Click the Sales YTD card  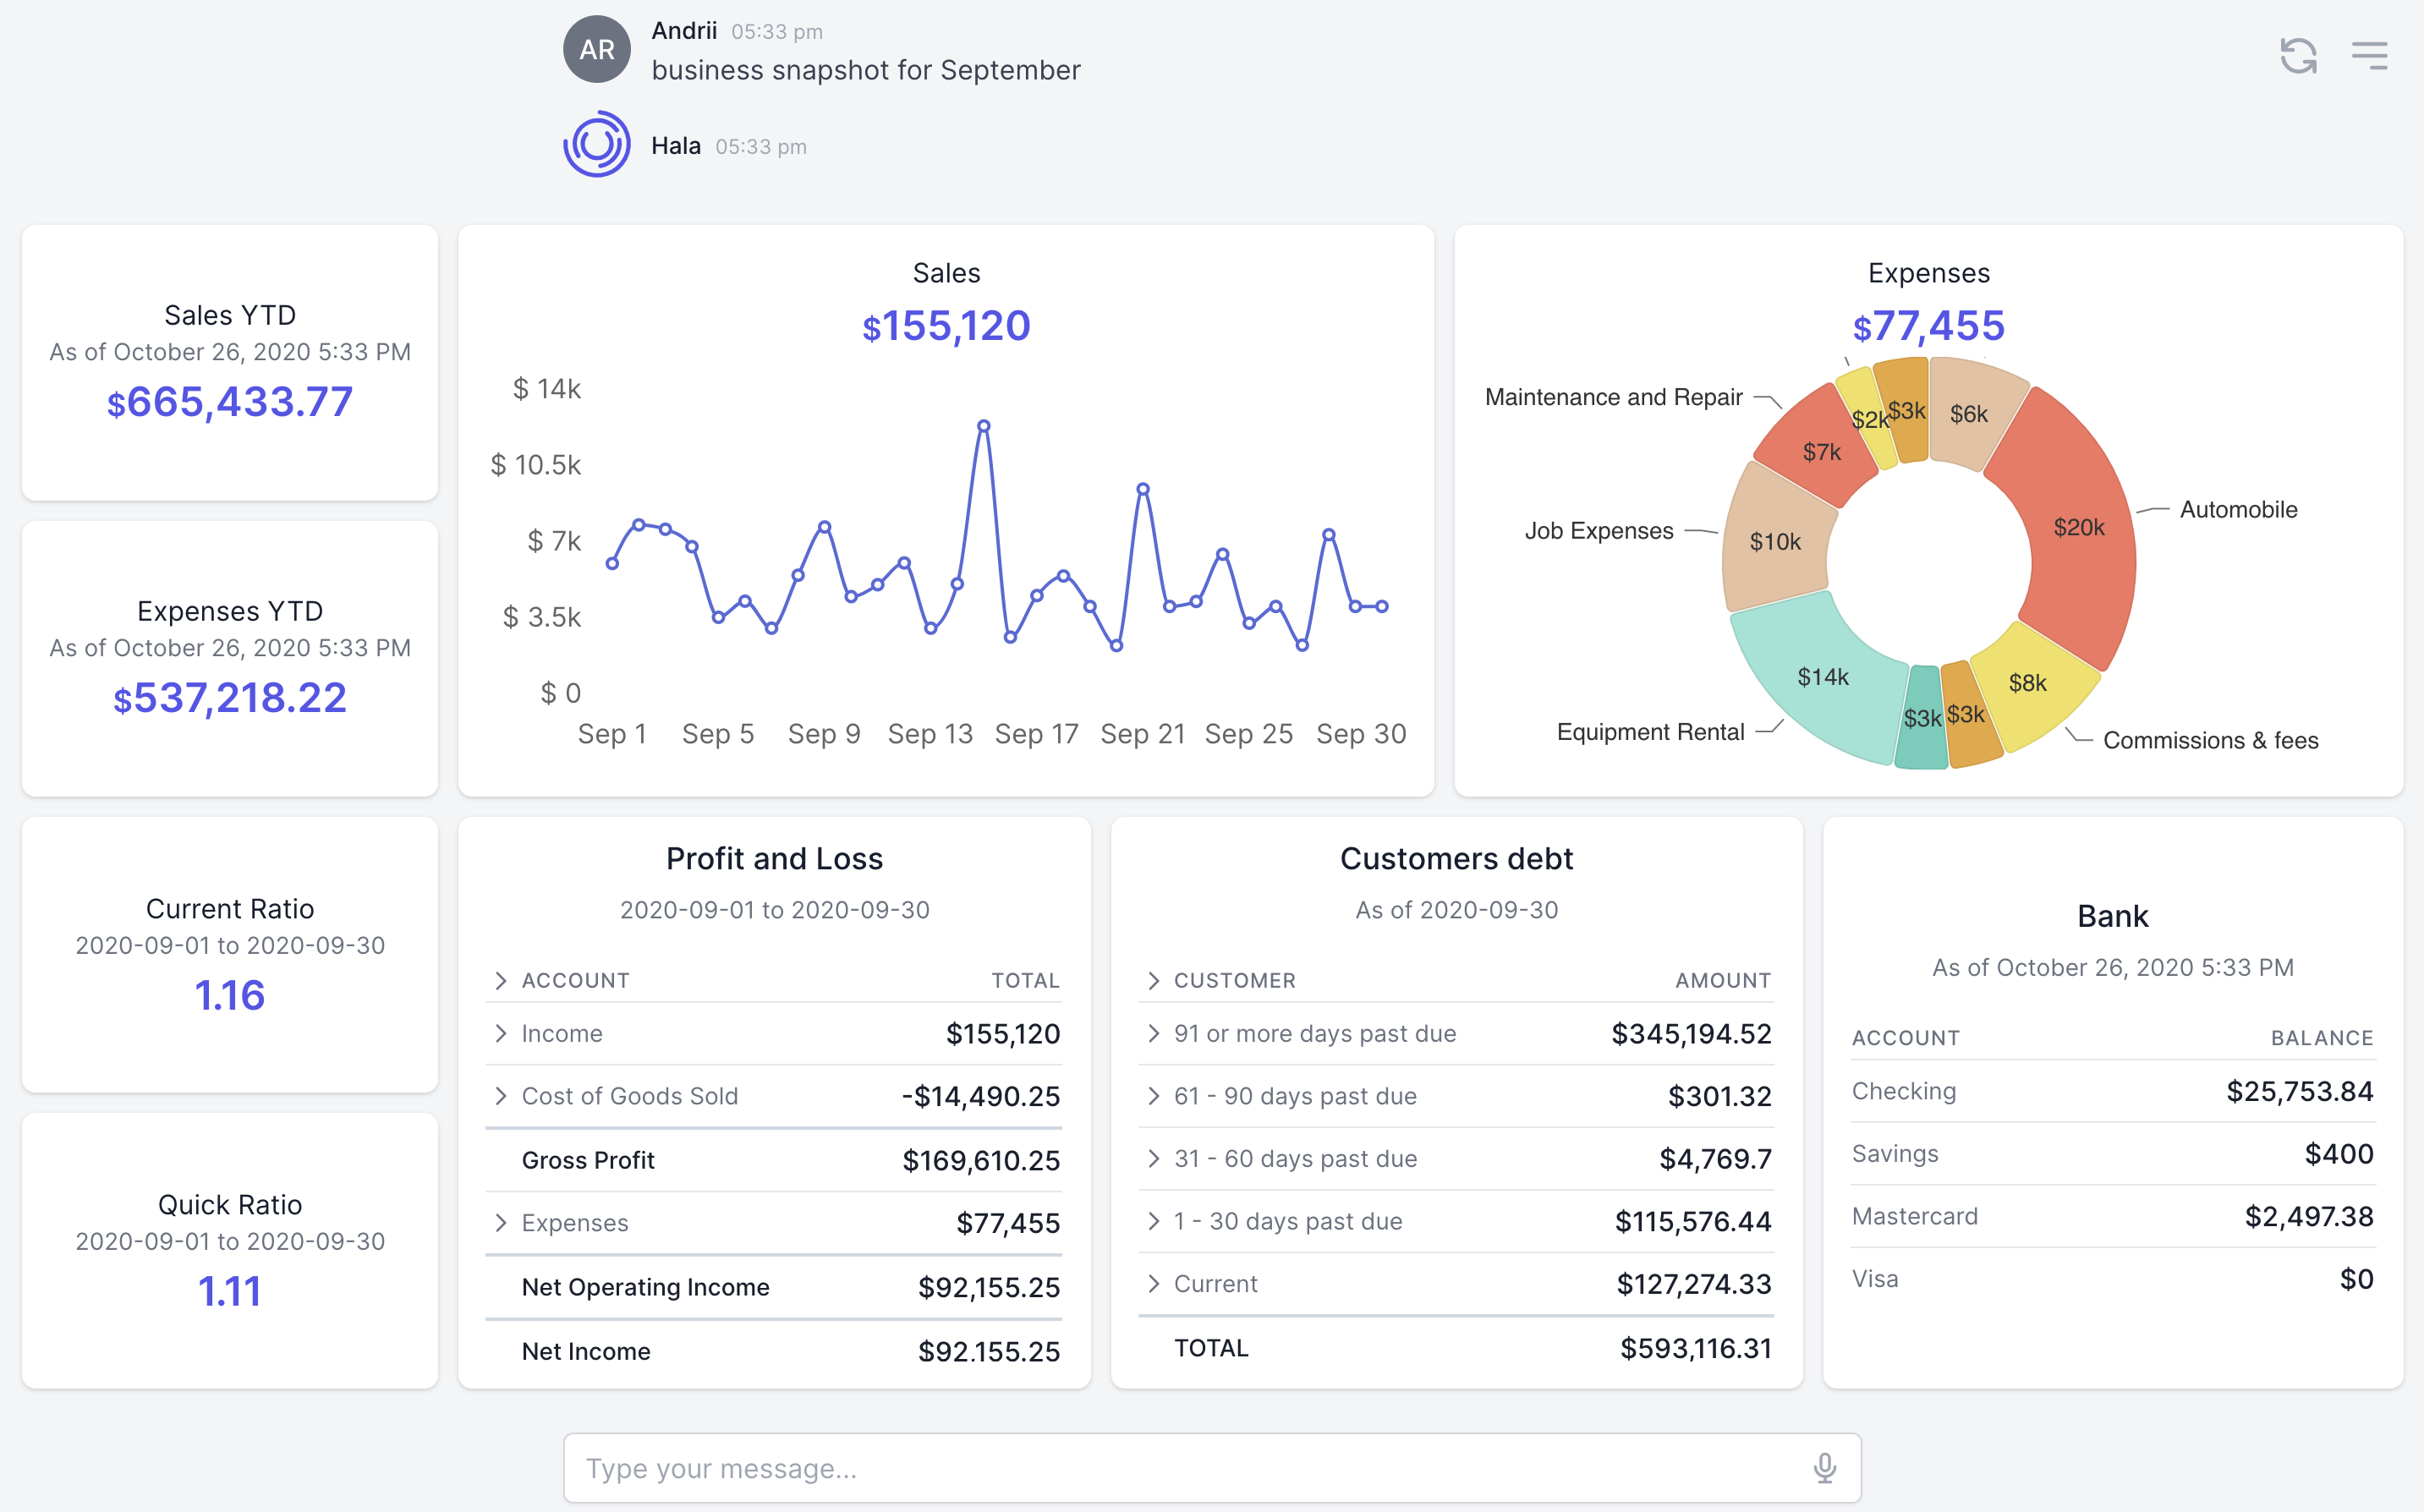point(230,362)
